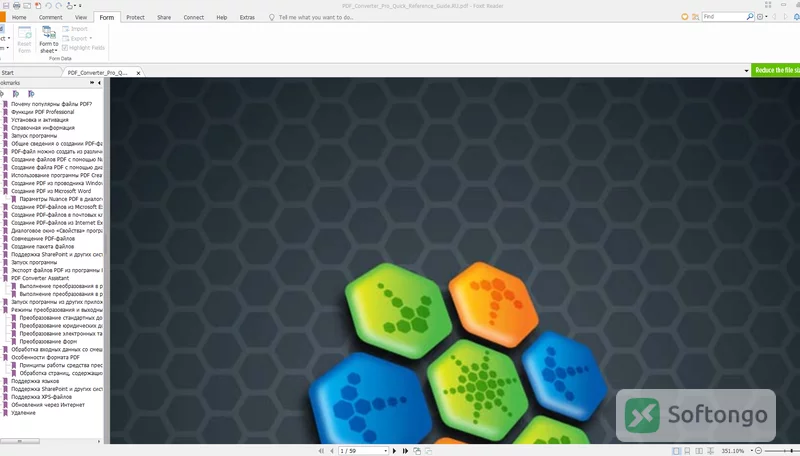Open bookmark 'Поддержка языков'

click(35, 381)
